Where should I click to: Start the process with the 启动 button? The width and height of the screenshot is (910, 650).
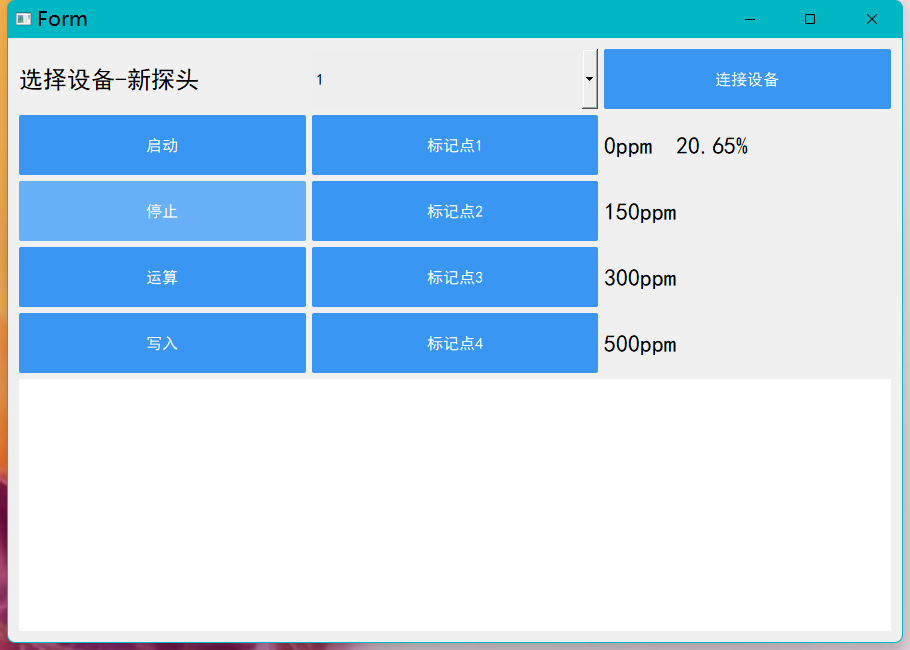162,145
